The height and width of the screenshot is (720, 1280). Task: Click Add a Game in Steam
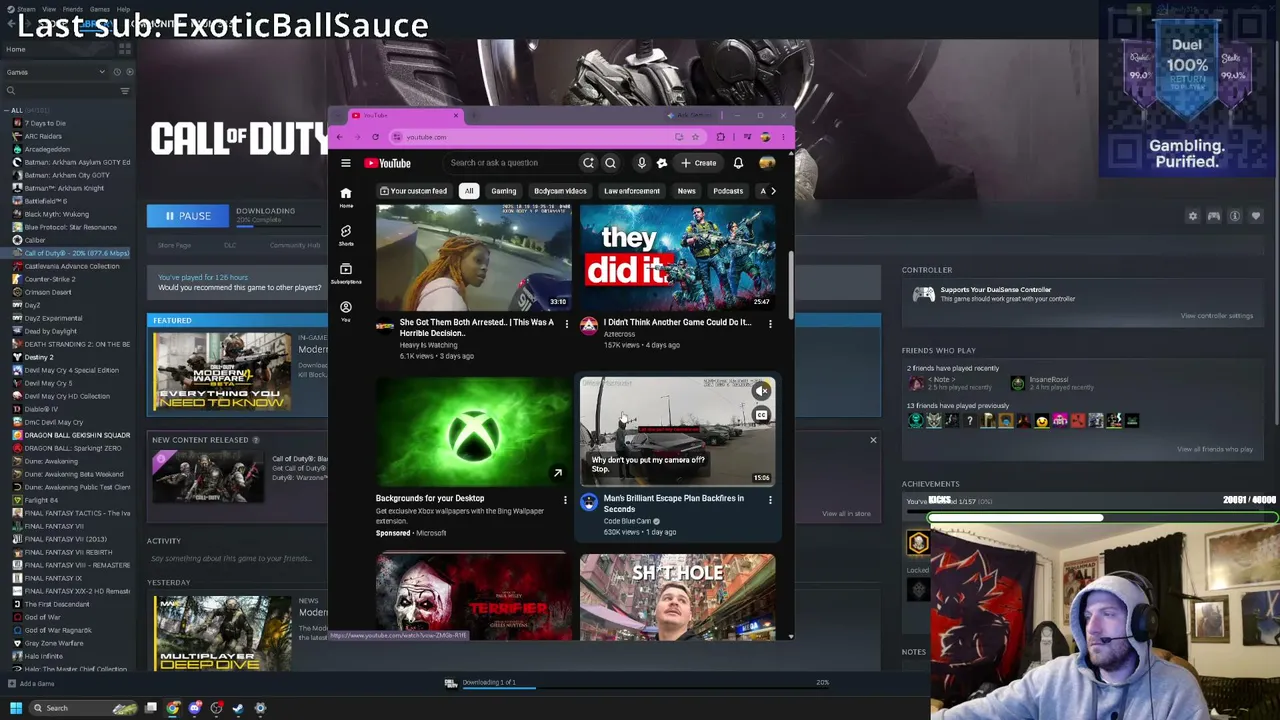[x=31, y=684]
